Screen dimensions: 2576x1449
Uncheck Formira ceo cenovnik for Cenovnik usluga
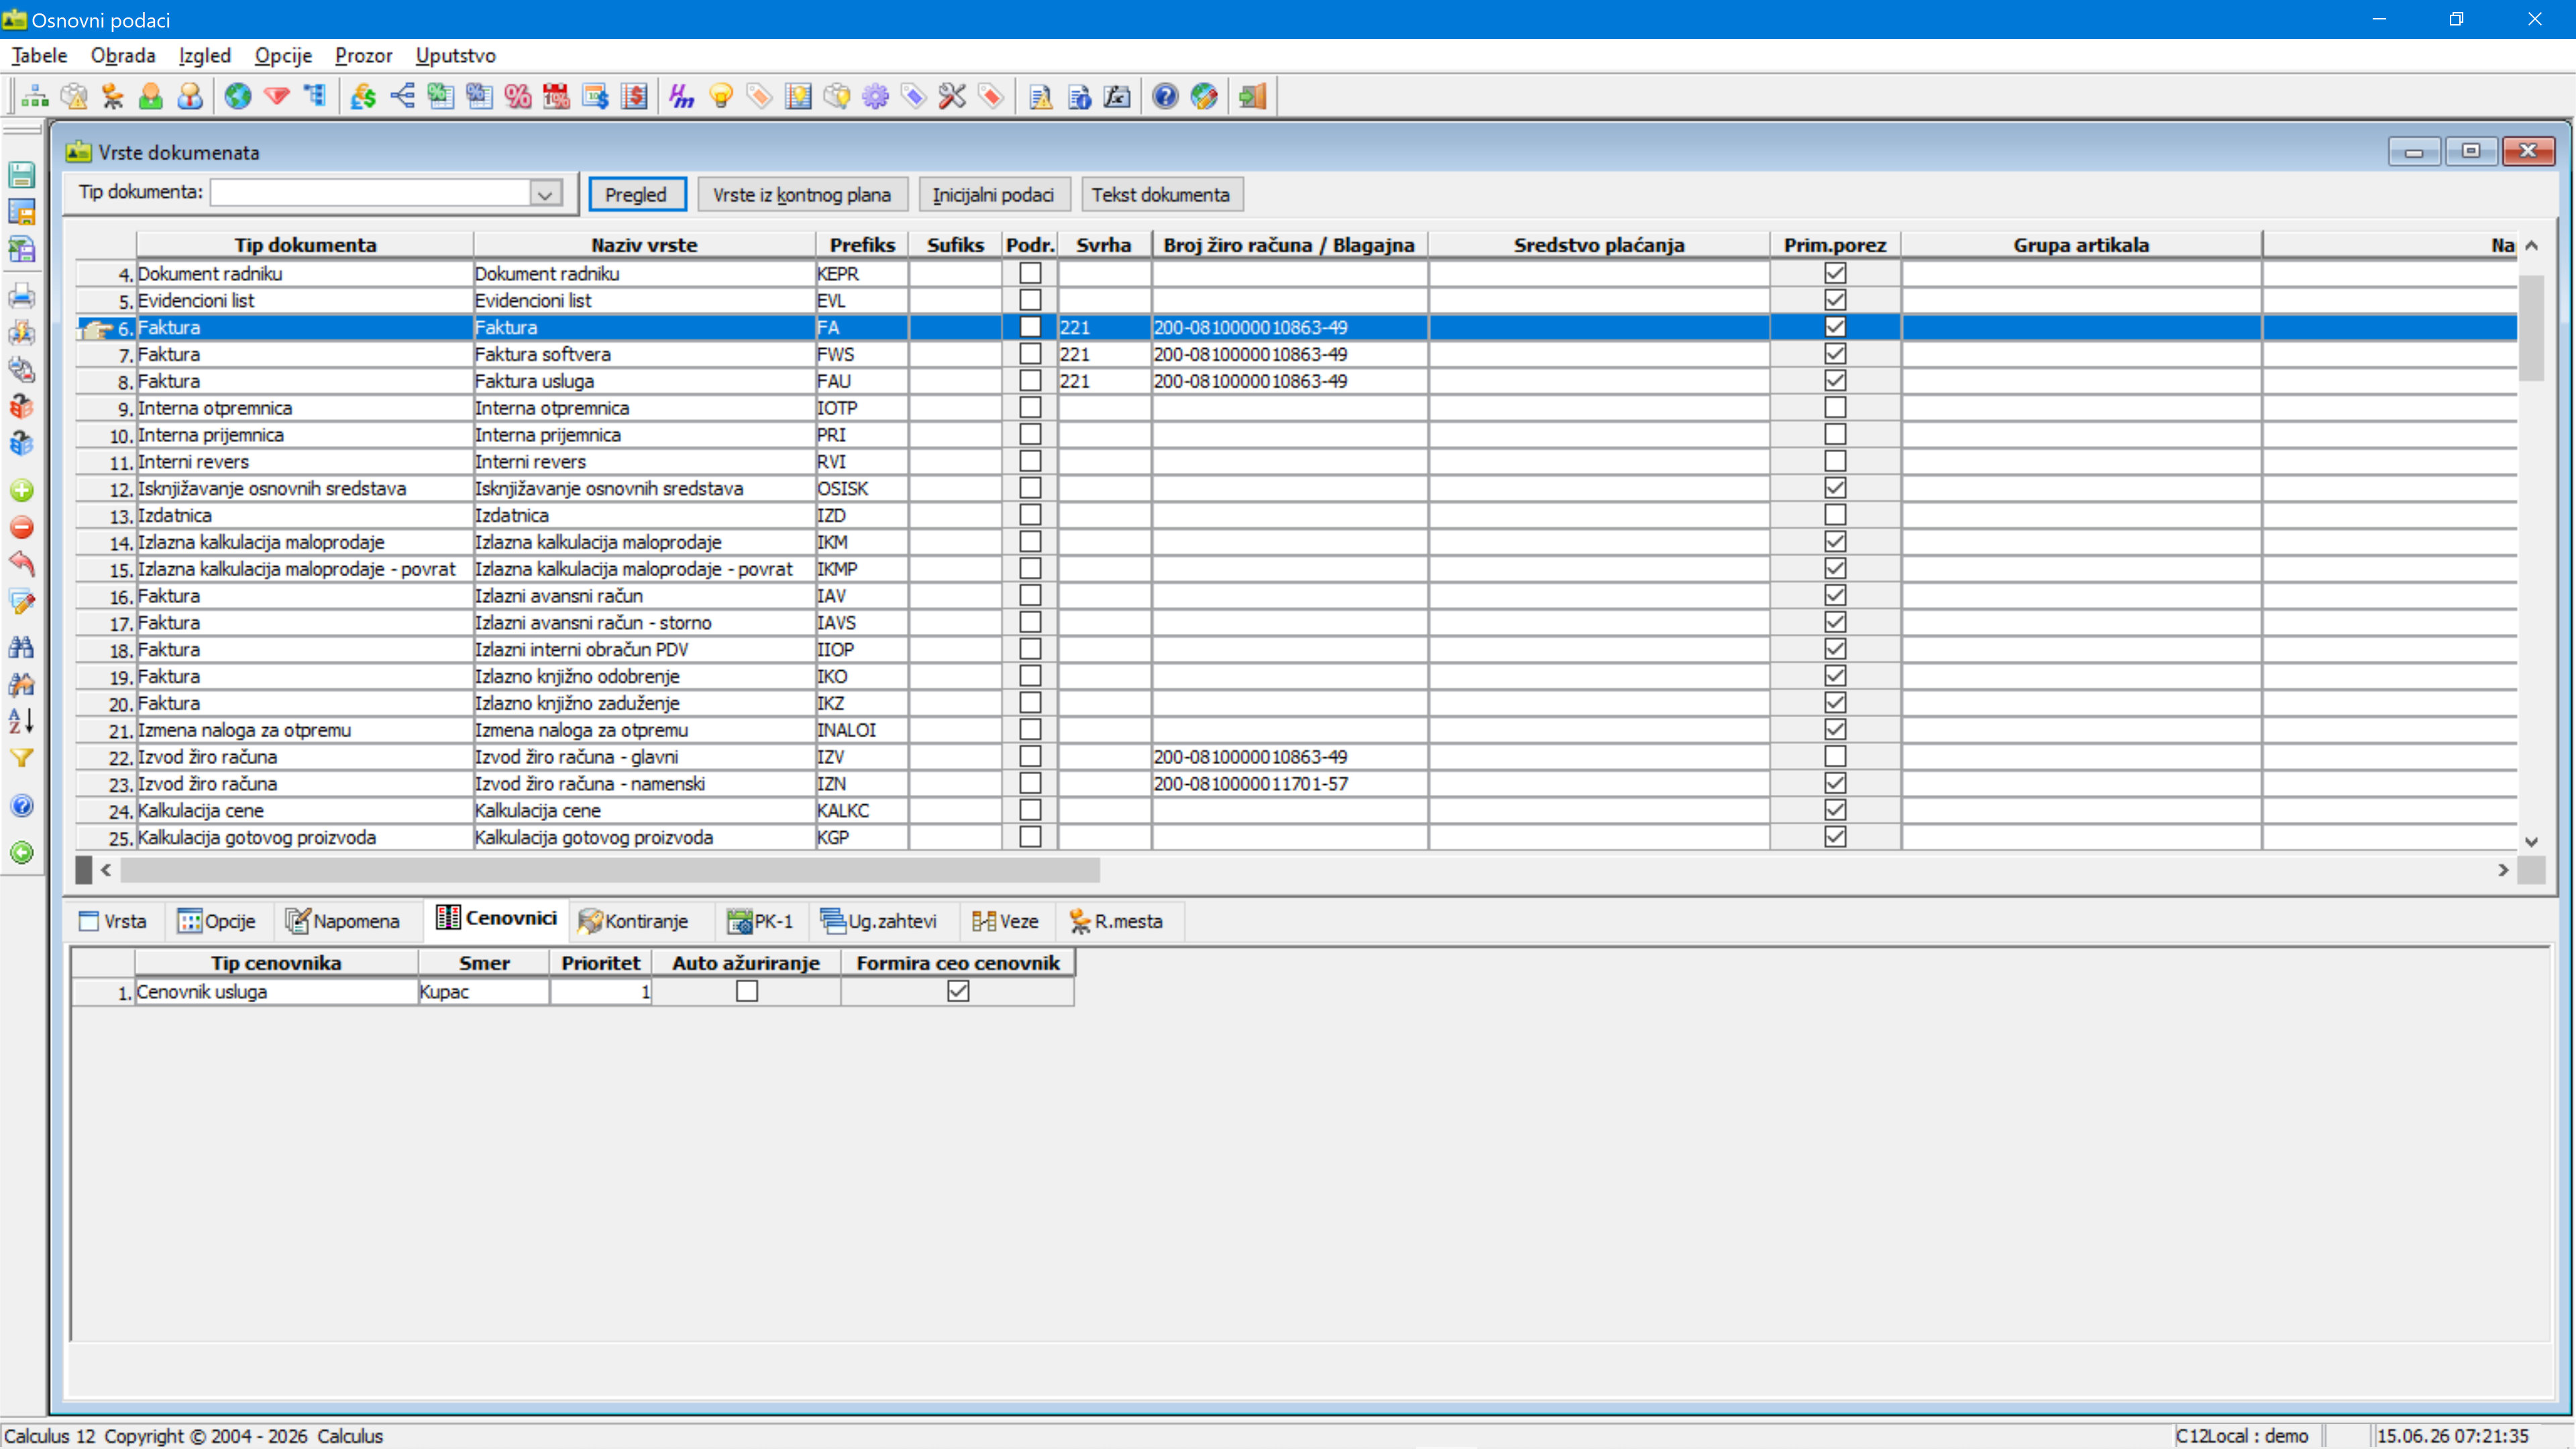958,991
